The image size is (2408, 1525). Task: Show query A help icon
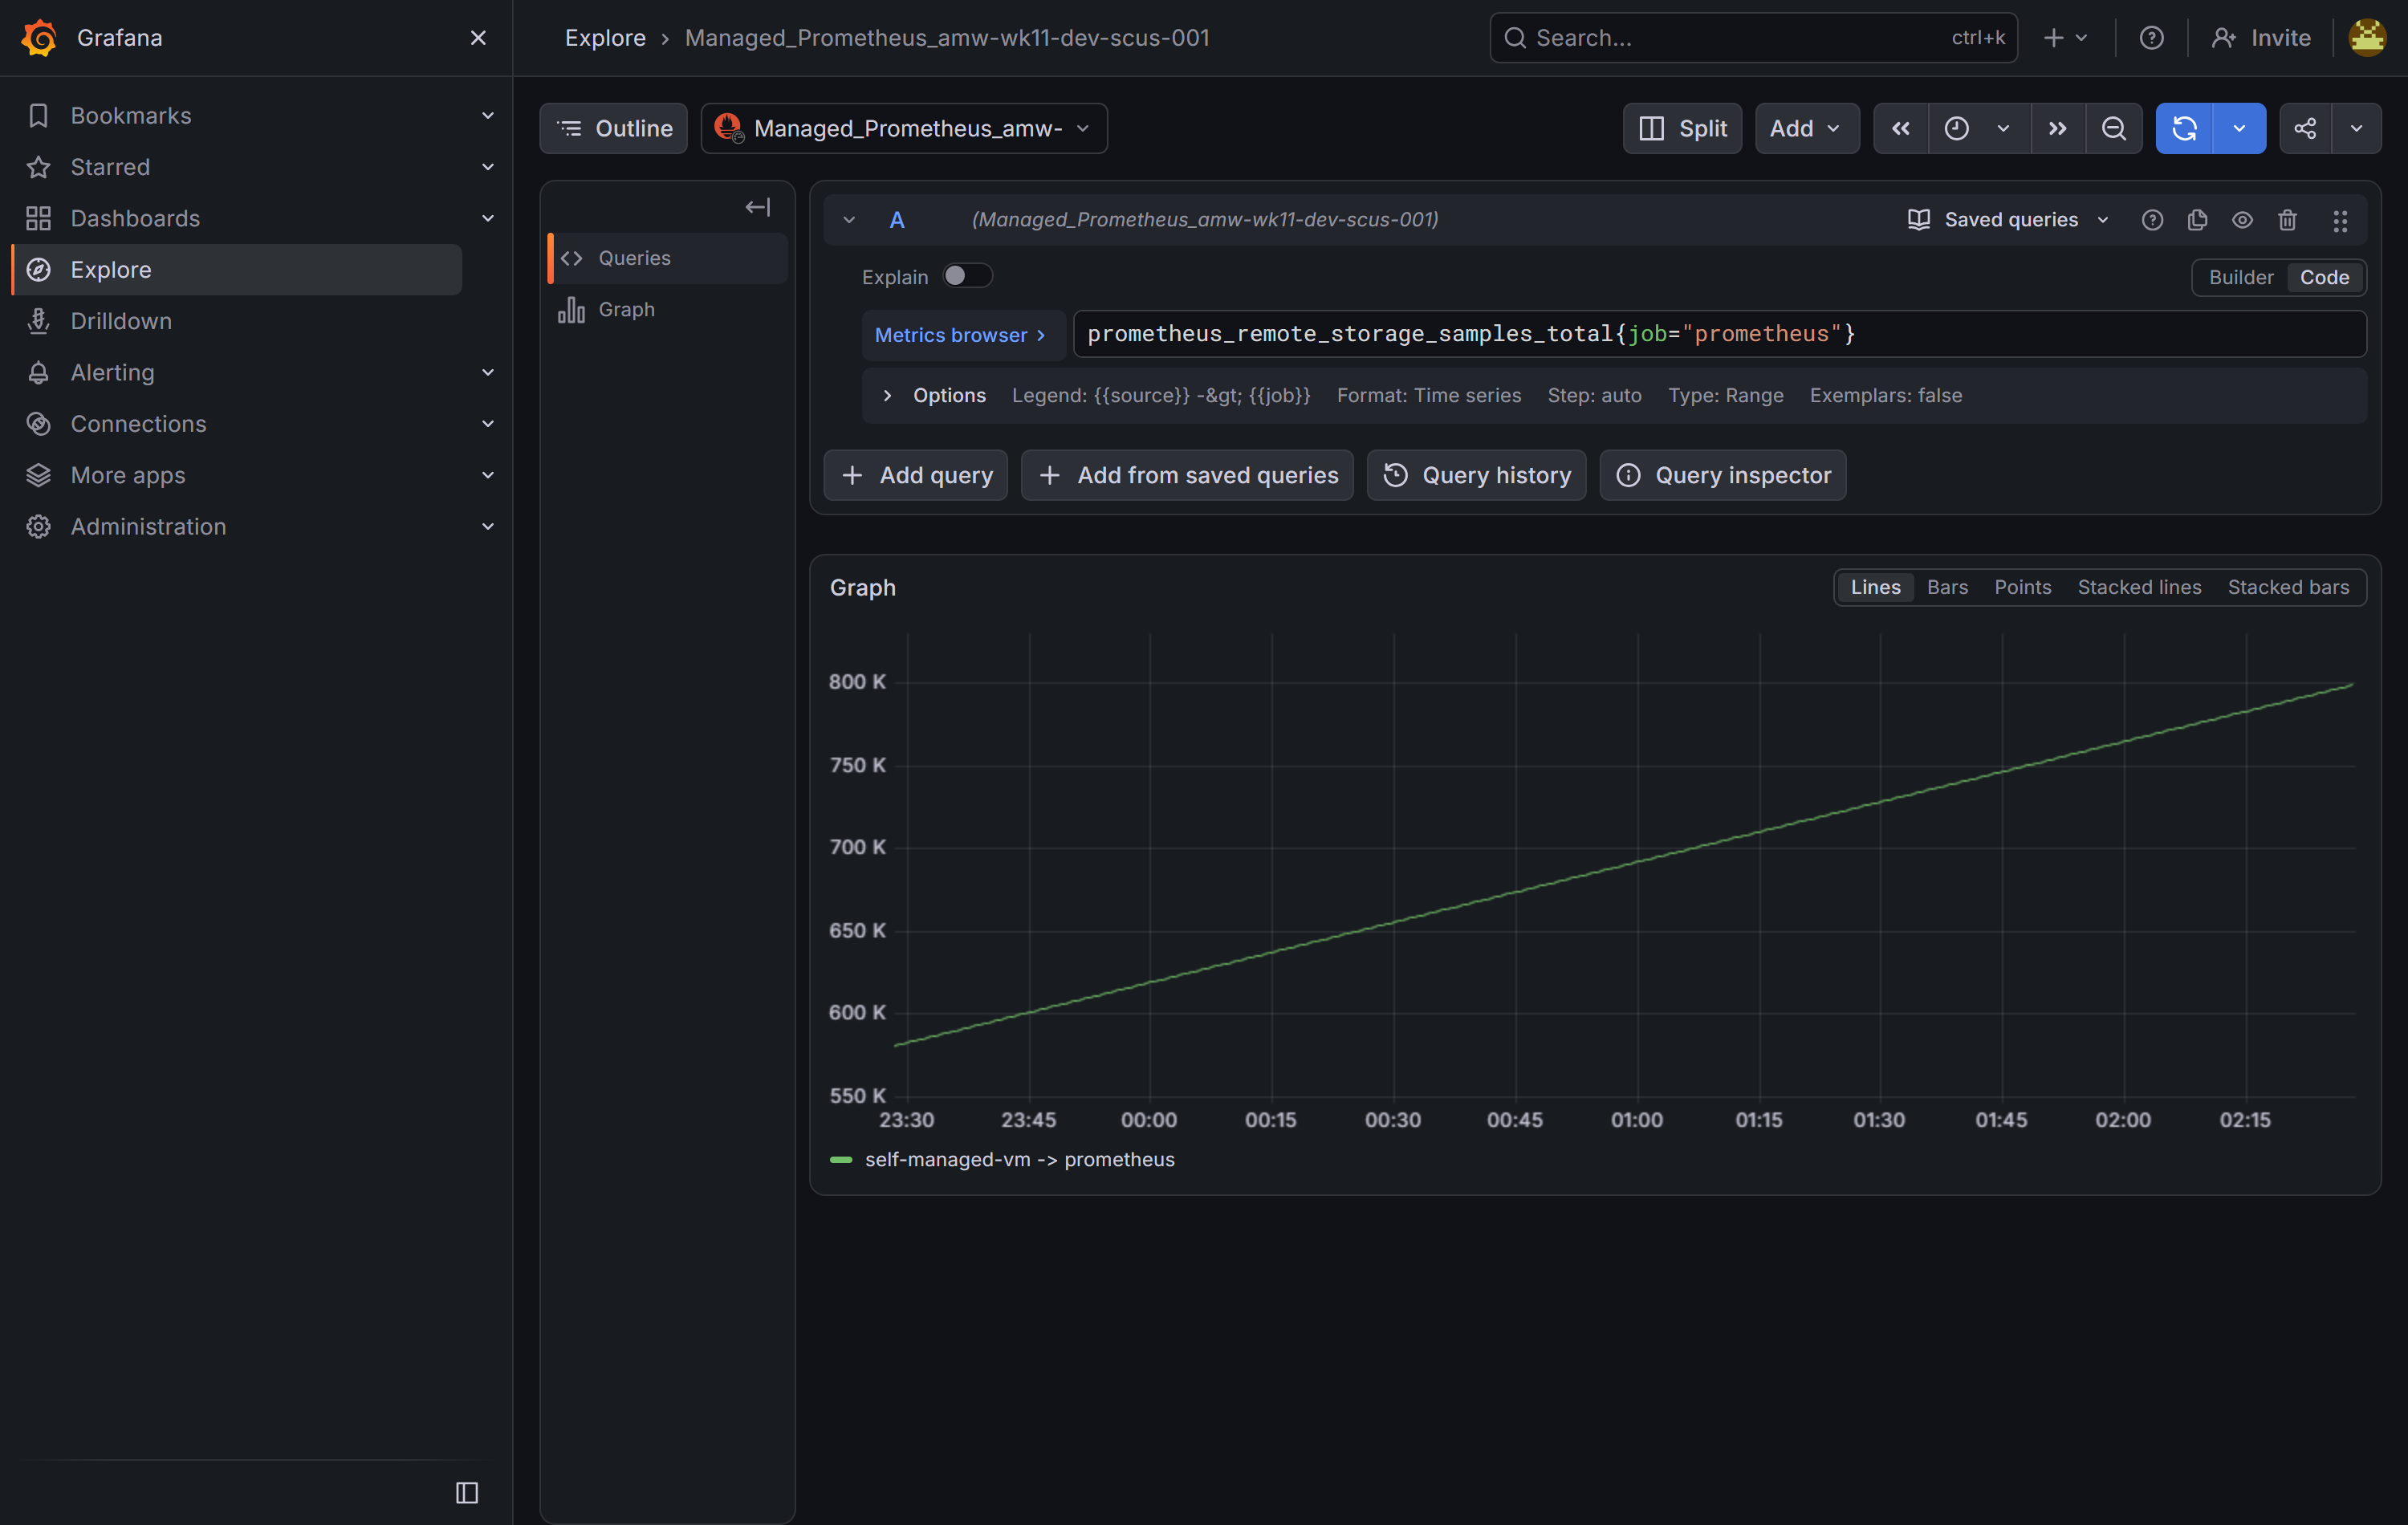tap(2152, 220)
